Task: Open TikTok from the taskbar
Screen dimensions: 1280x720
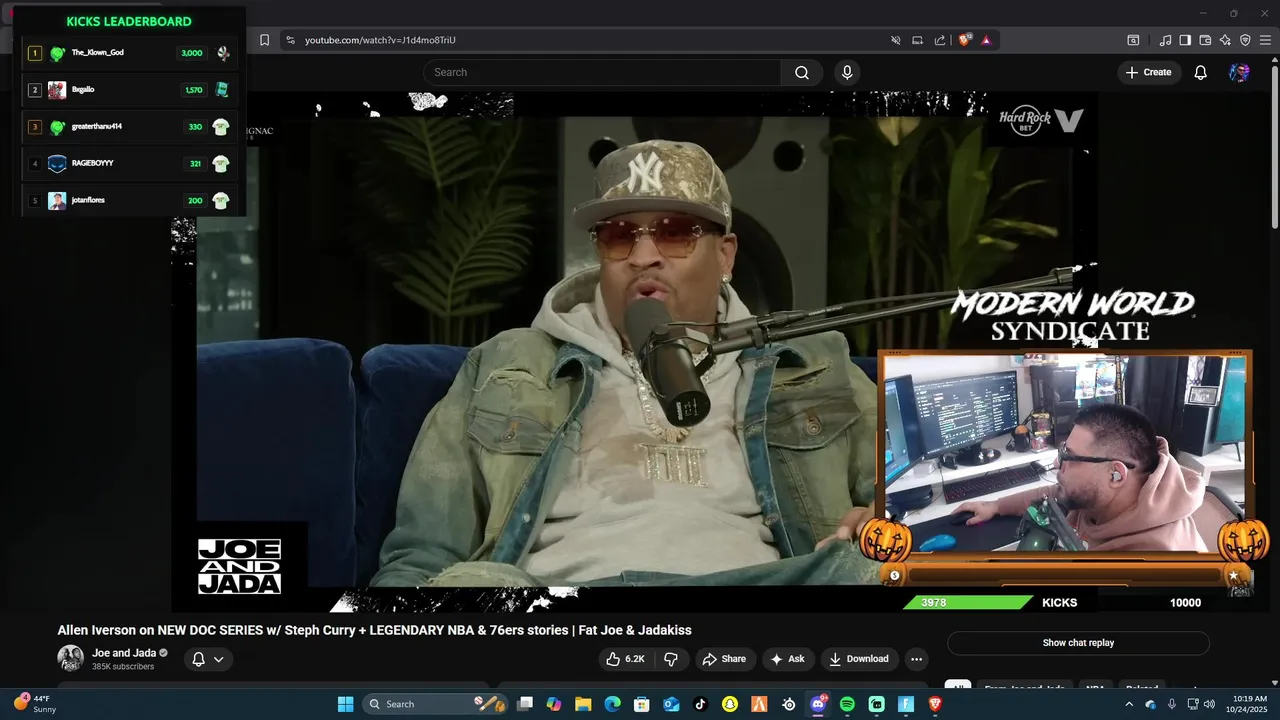Action: tap(700, 704)
